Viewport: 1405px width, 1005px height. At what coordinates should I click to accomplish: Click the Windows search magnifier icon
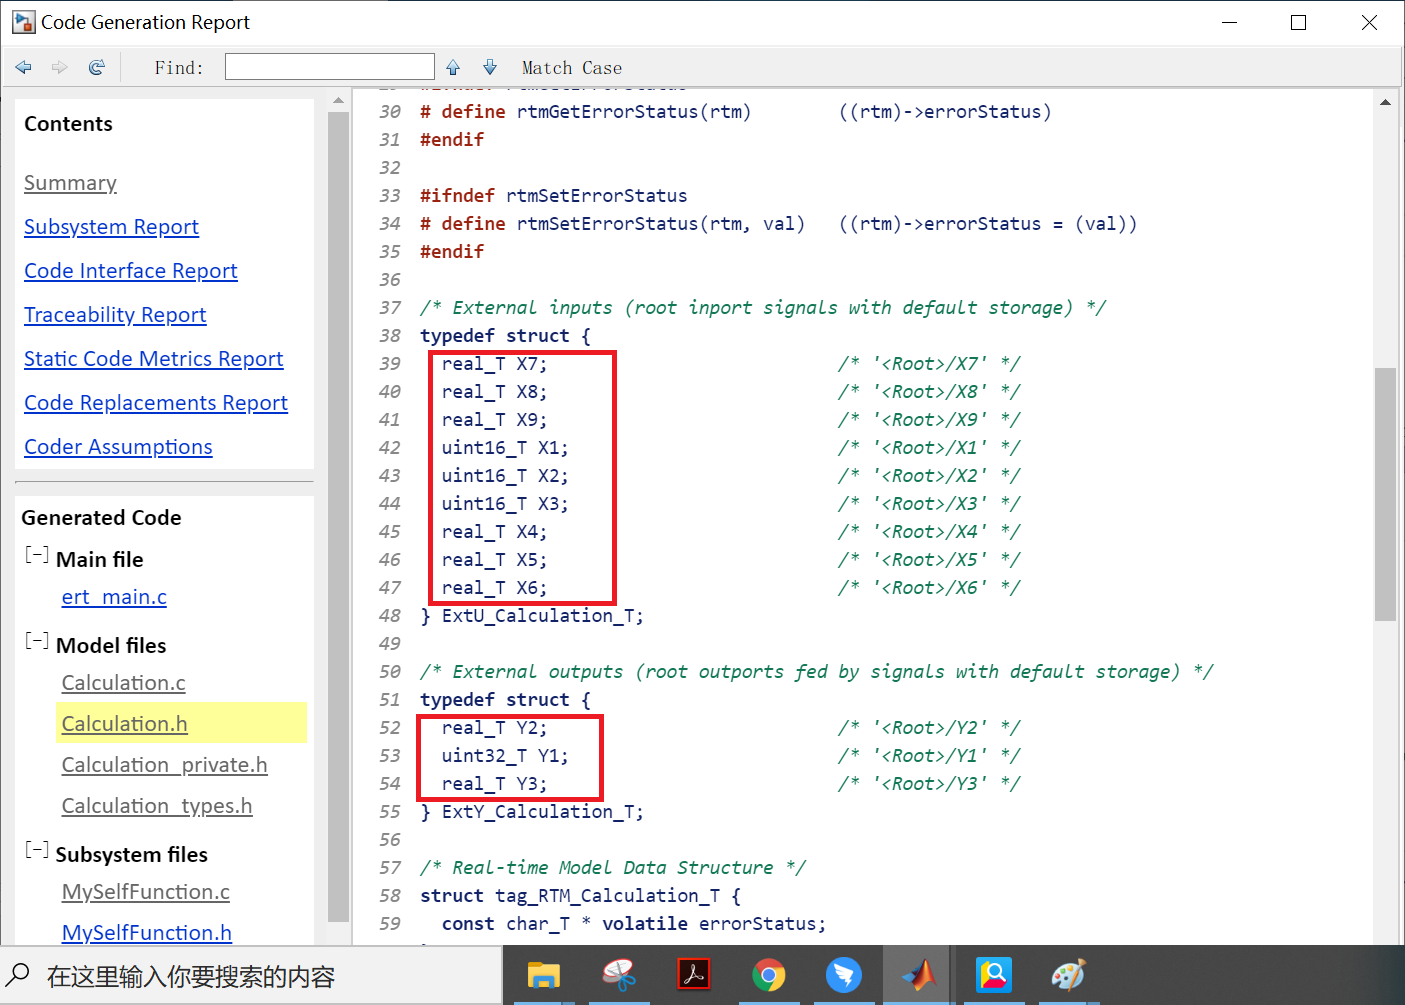pyautogui.click(x=19, y=975)
